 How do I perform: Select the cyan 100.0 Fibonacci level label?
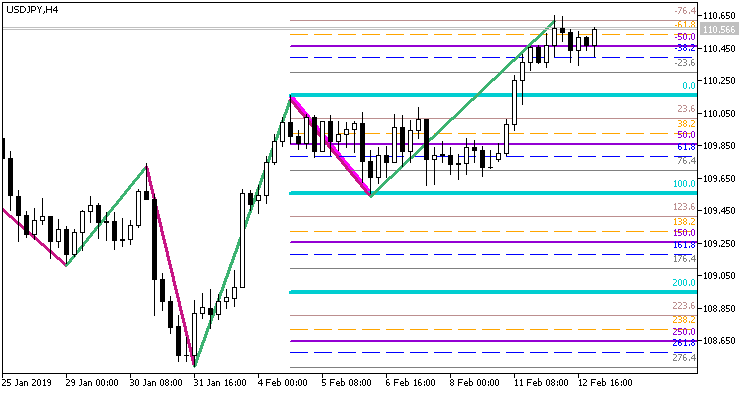coord(684,183)
